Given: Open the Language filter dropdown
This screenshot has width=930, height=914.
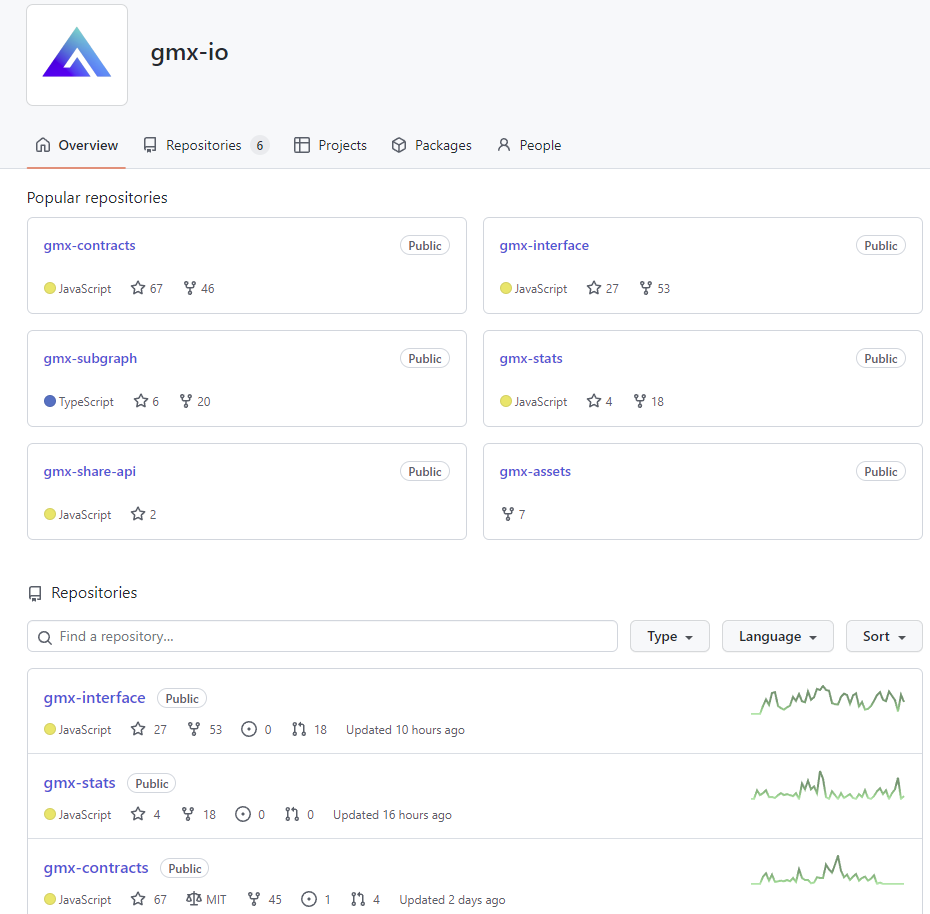Looking at the screenshot, I should coord(778,636).
